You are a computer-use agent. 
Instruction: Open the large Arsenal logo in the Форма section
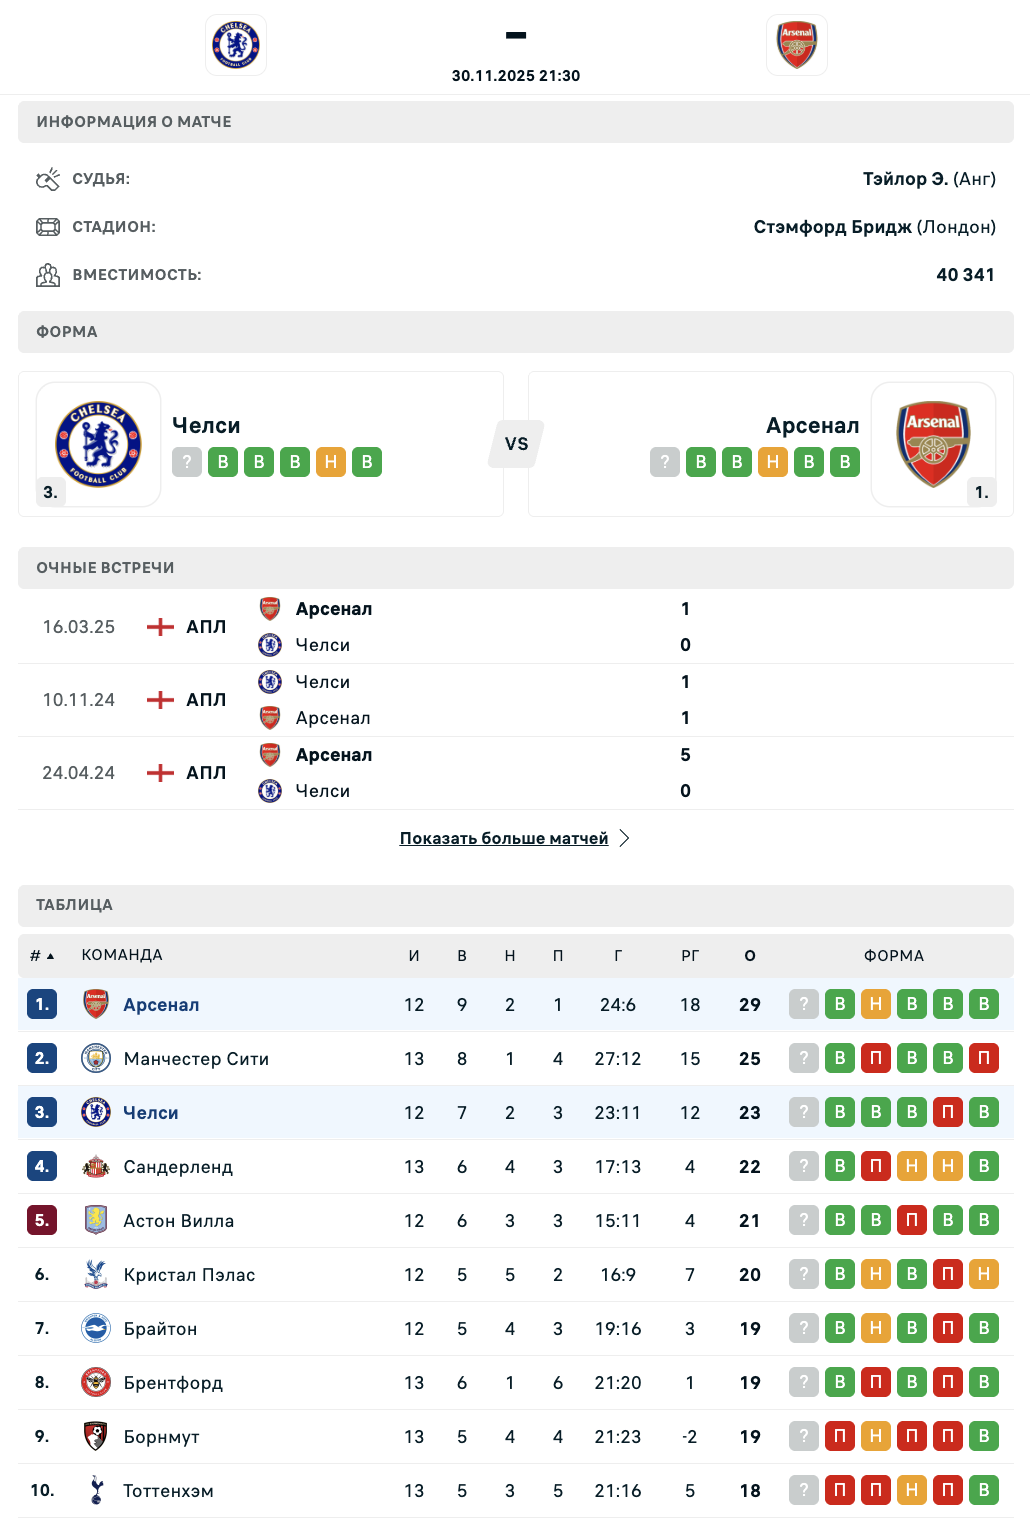pyautogui.click(x=933, y=444)
